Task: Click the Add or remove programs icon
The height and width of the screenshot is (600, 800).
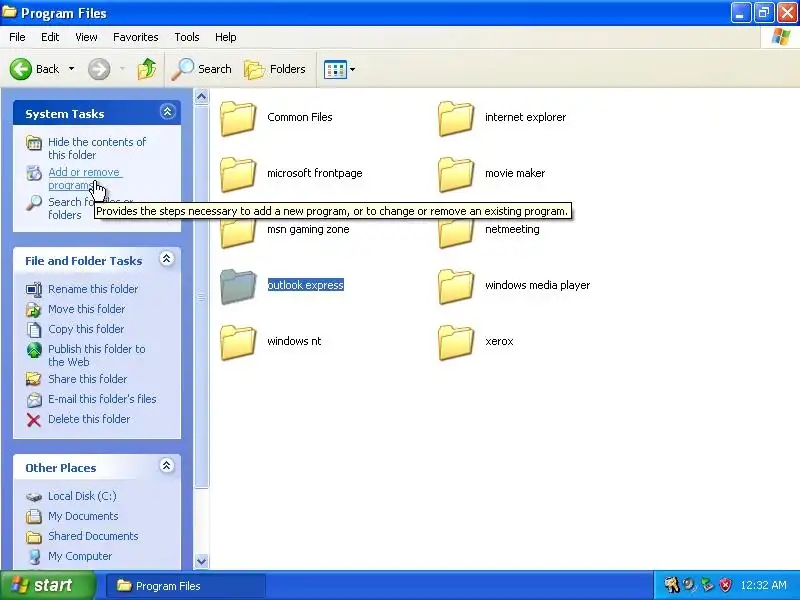Action: (x=34, y=173)
